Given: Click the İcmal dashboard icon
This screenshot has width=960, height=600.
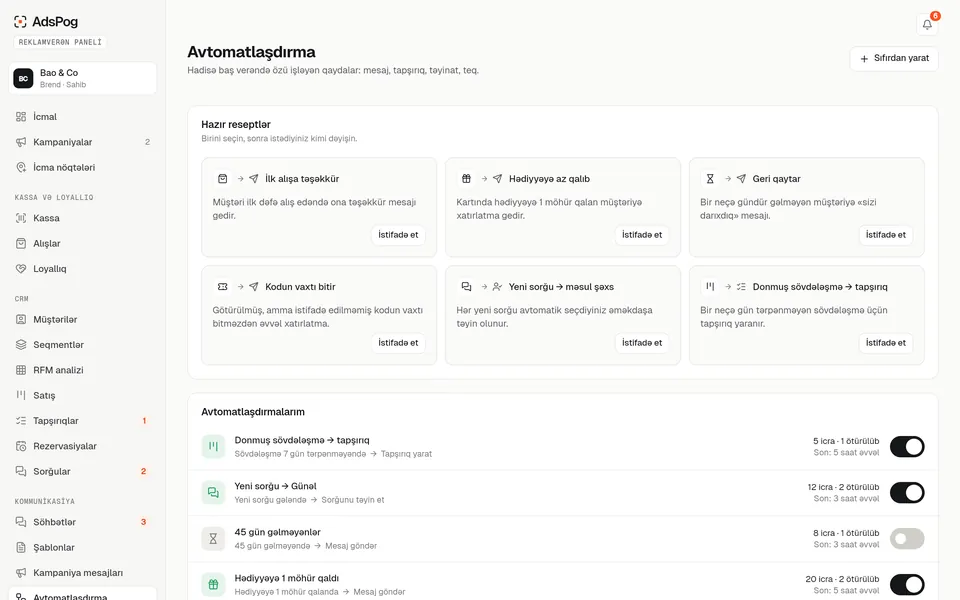Looking at the screenshot, I should pyautogui.click(x=21, y=116).
